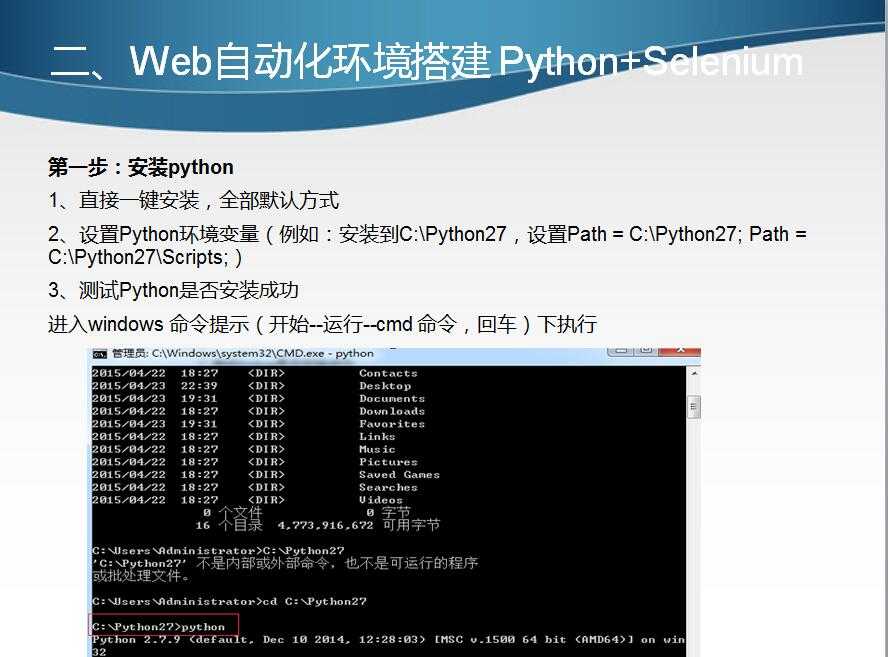Click the 'C:\Users\Administrator>C:\Python27' command line
This screenshot has height=657, width=888.
coord(218,551)
